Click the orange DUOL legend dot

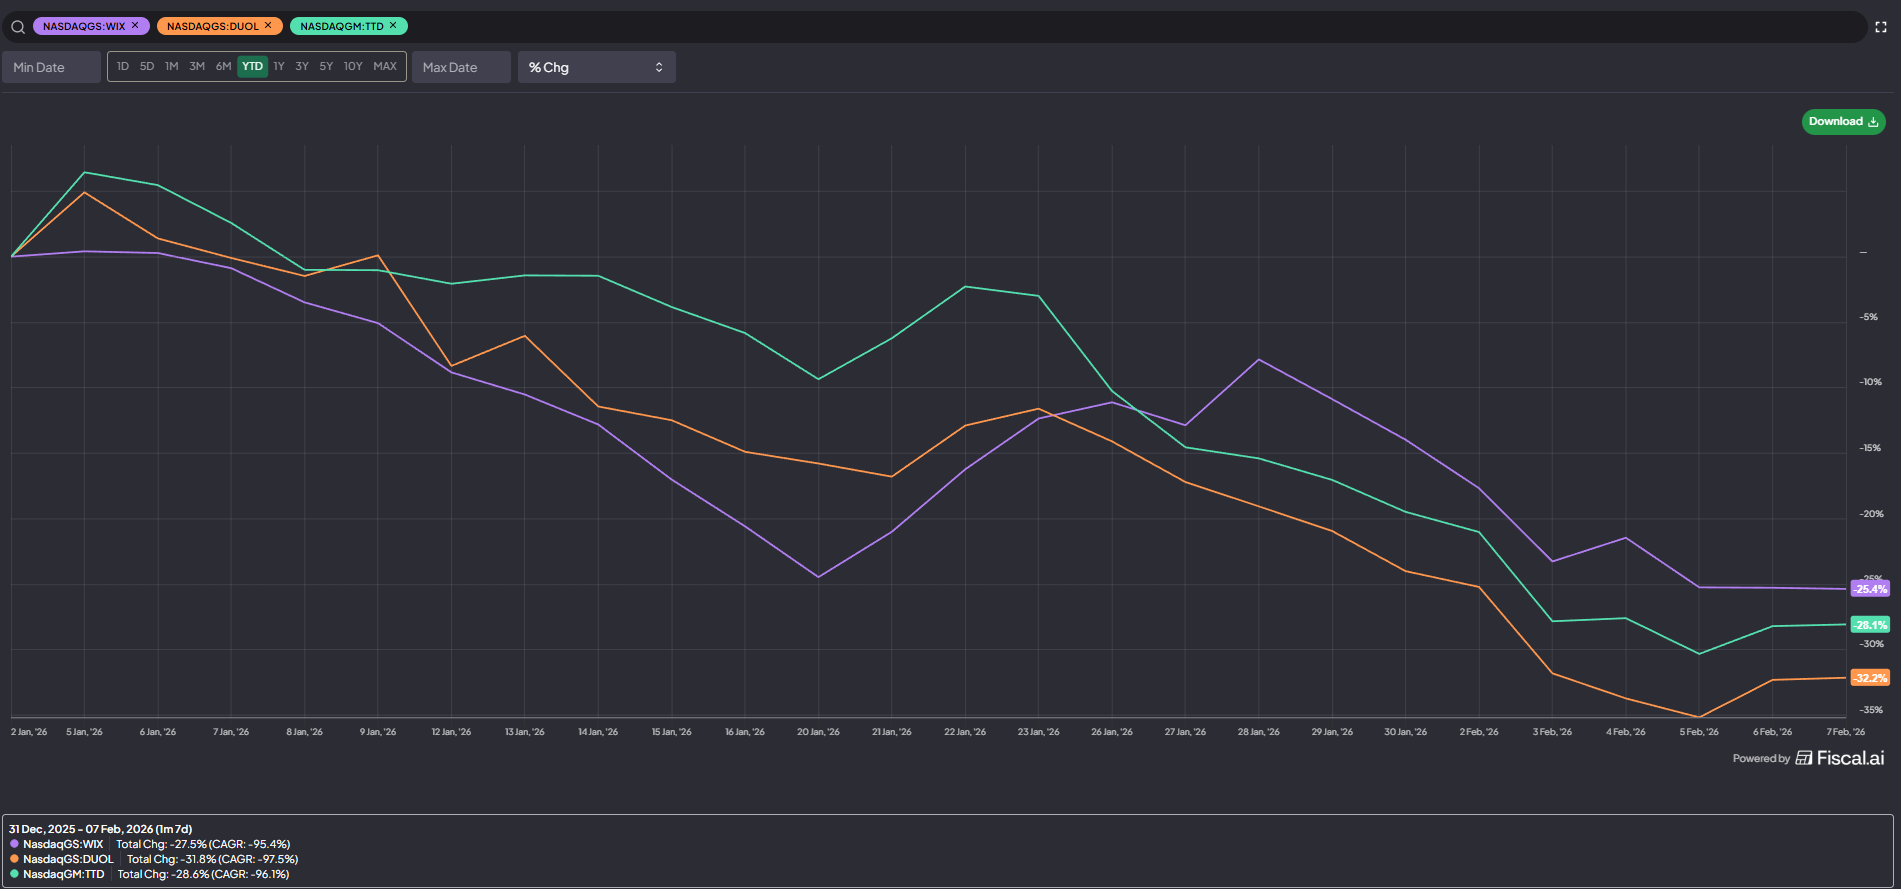[14, 859]
